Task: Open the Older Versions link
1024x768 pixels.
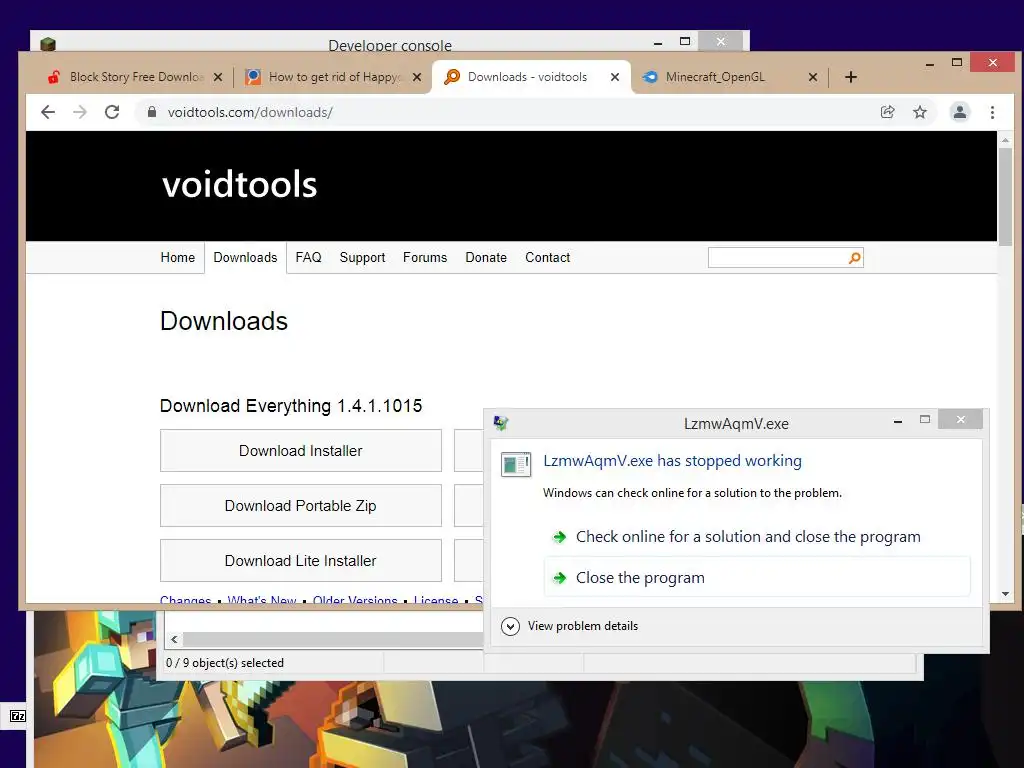Action: click(x=355, y=599)
